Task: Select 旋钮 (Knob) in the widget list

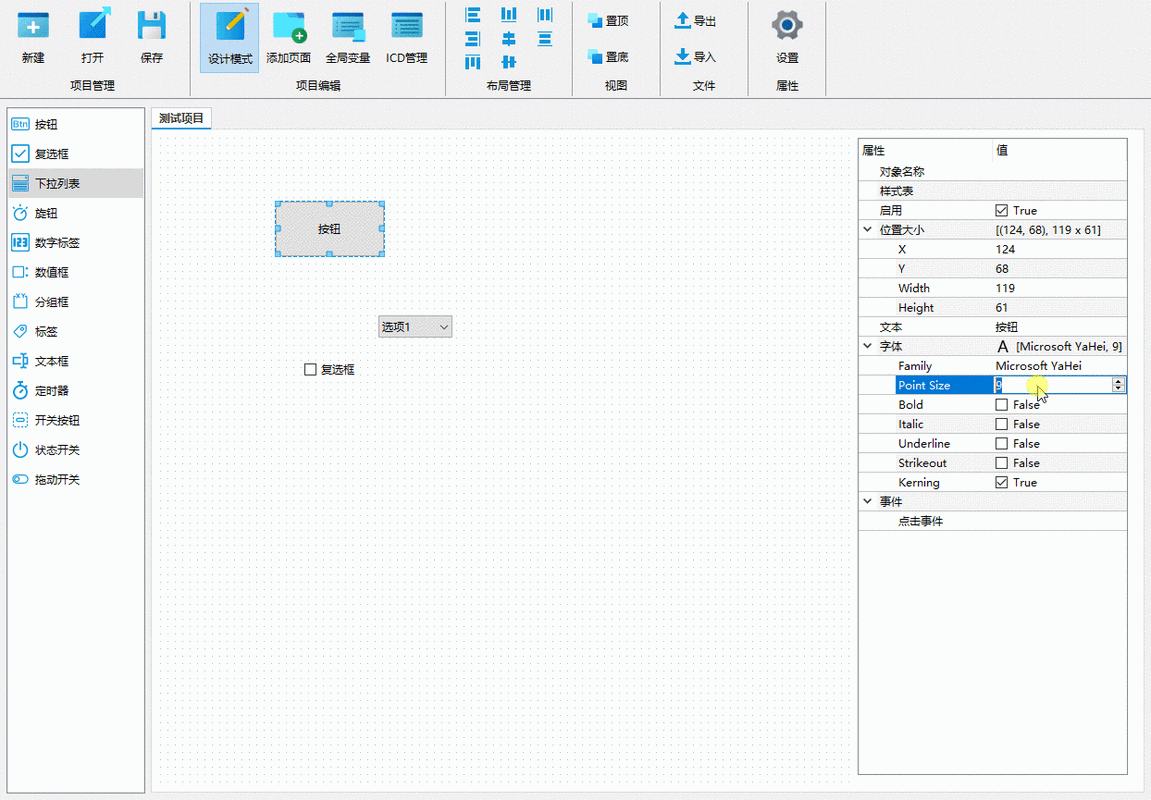Action: [x=46, y=213]
